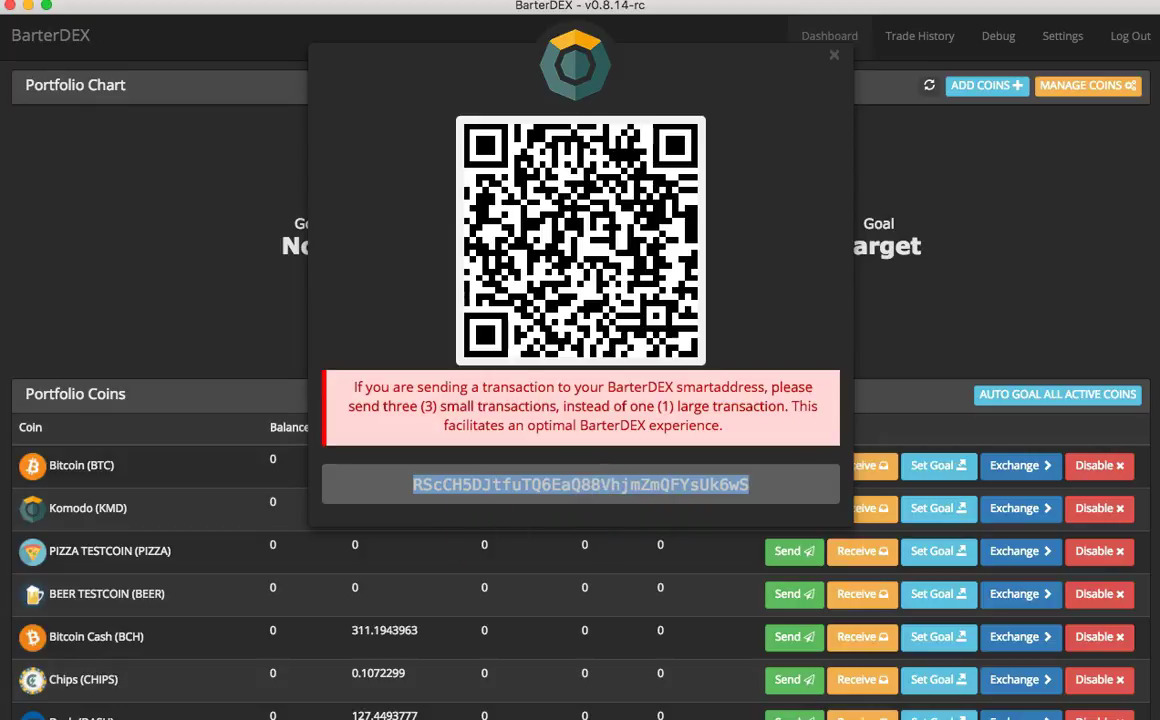Open Trade History tab
The image size is (1160, 720).
[920, 36]
